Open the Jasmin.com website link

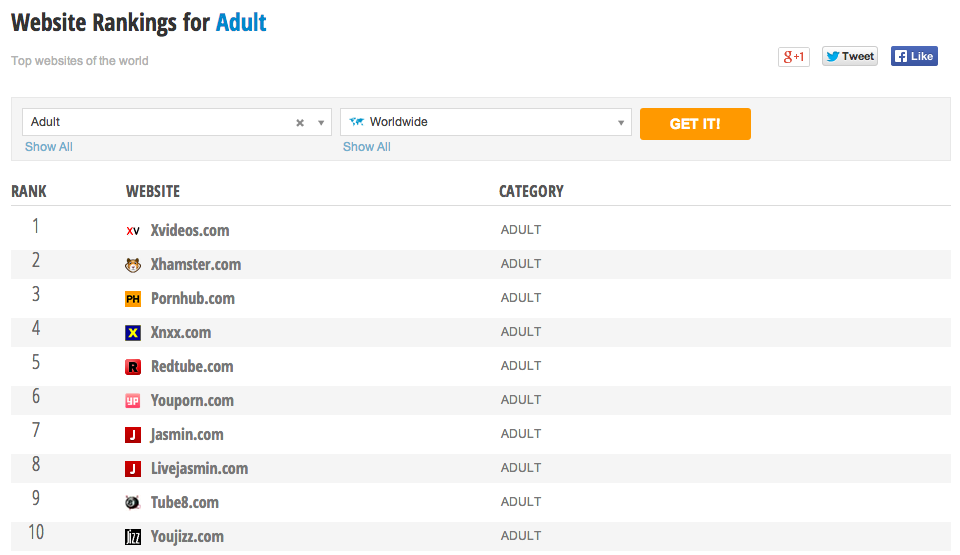click(x=187, y=434)
